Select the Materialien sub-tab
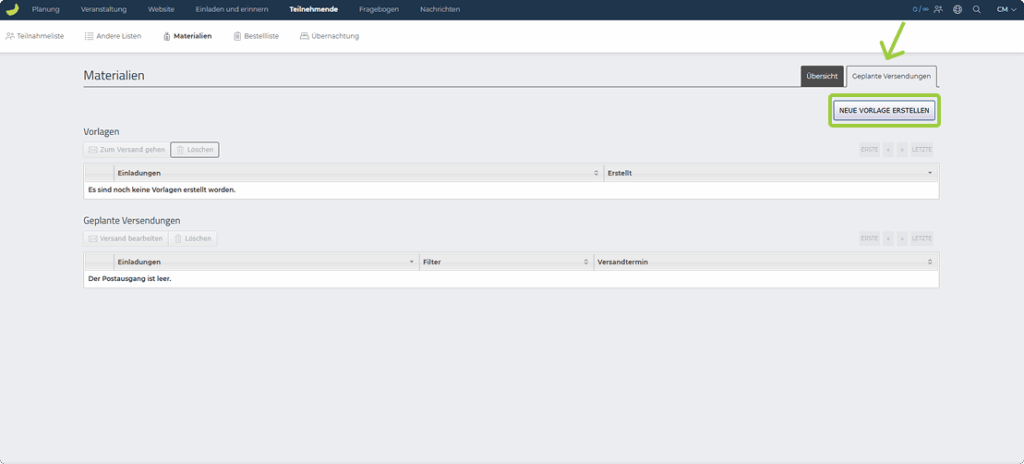 [187, 37]
